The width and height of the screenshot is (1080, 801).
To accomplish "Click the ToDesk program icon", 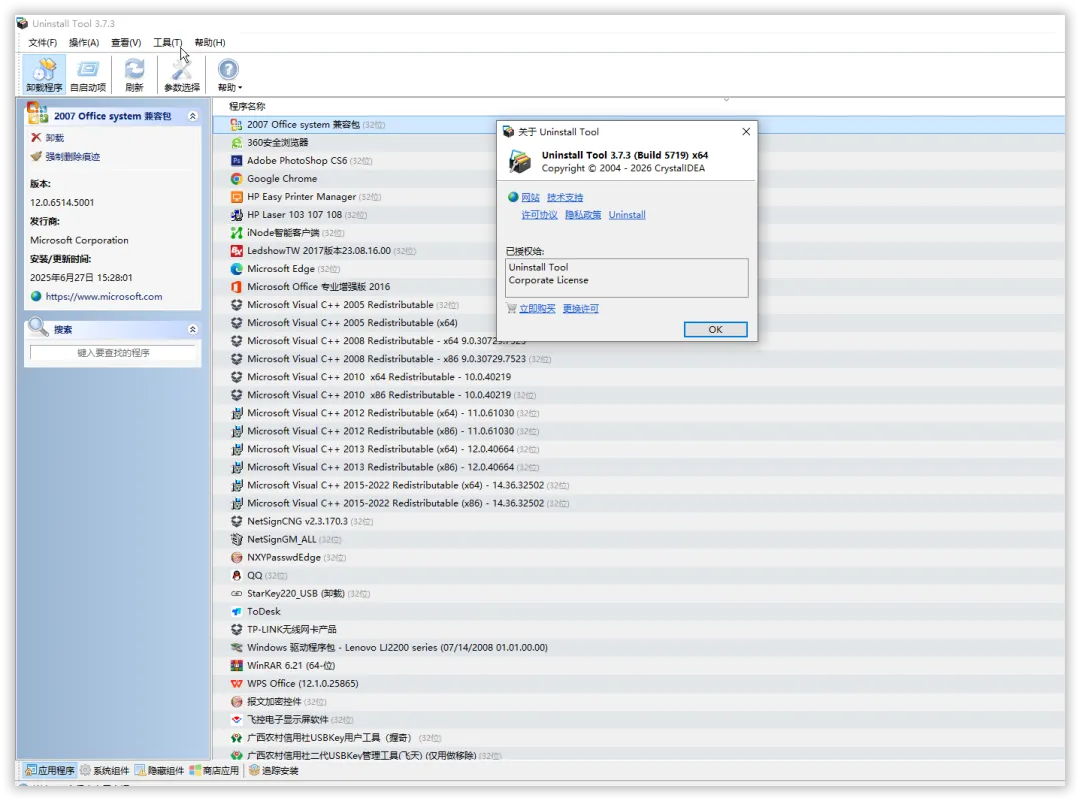I will (x=236, y=612).
